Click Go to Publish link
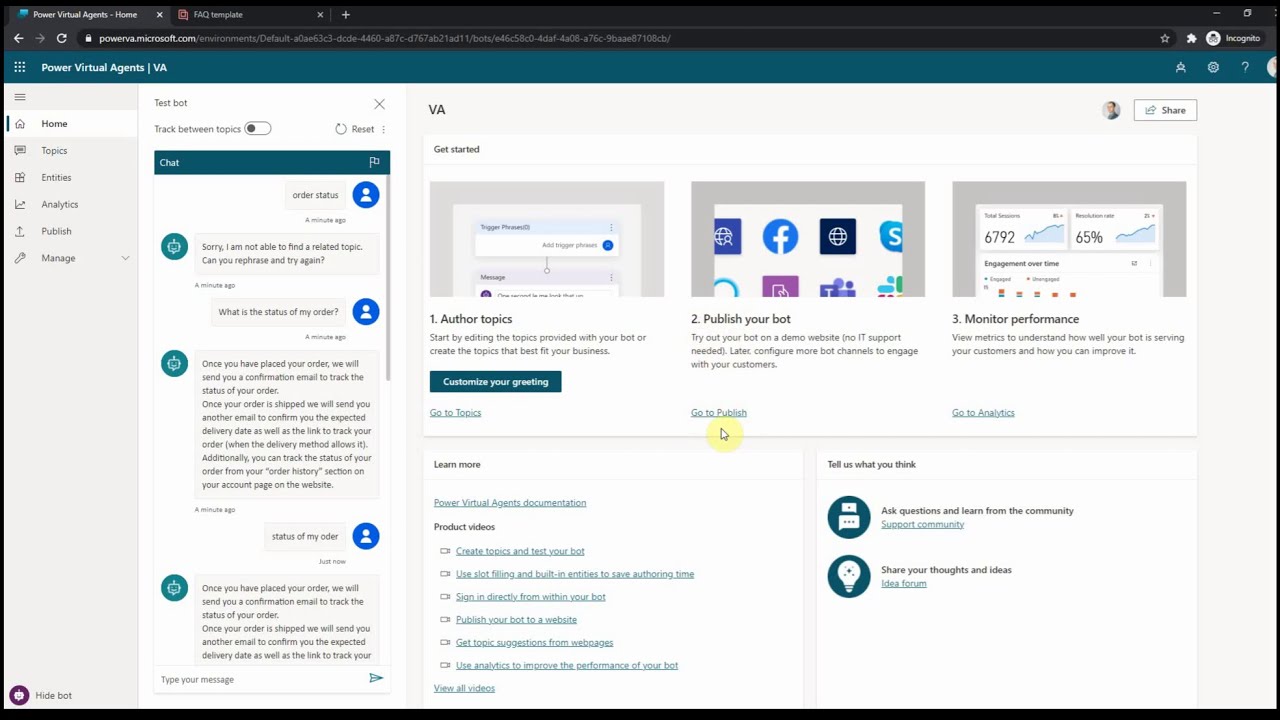The width and height of the screenshot is (1280, 720). coord(718,412)
